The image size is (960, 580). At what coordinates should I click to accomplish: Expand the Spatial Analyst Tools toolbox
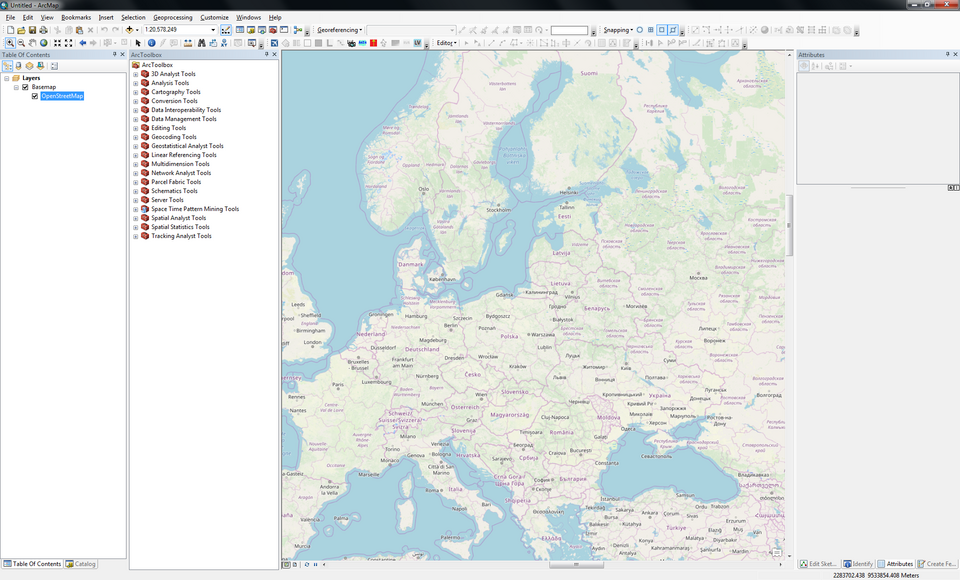pos(135,217)
